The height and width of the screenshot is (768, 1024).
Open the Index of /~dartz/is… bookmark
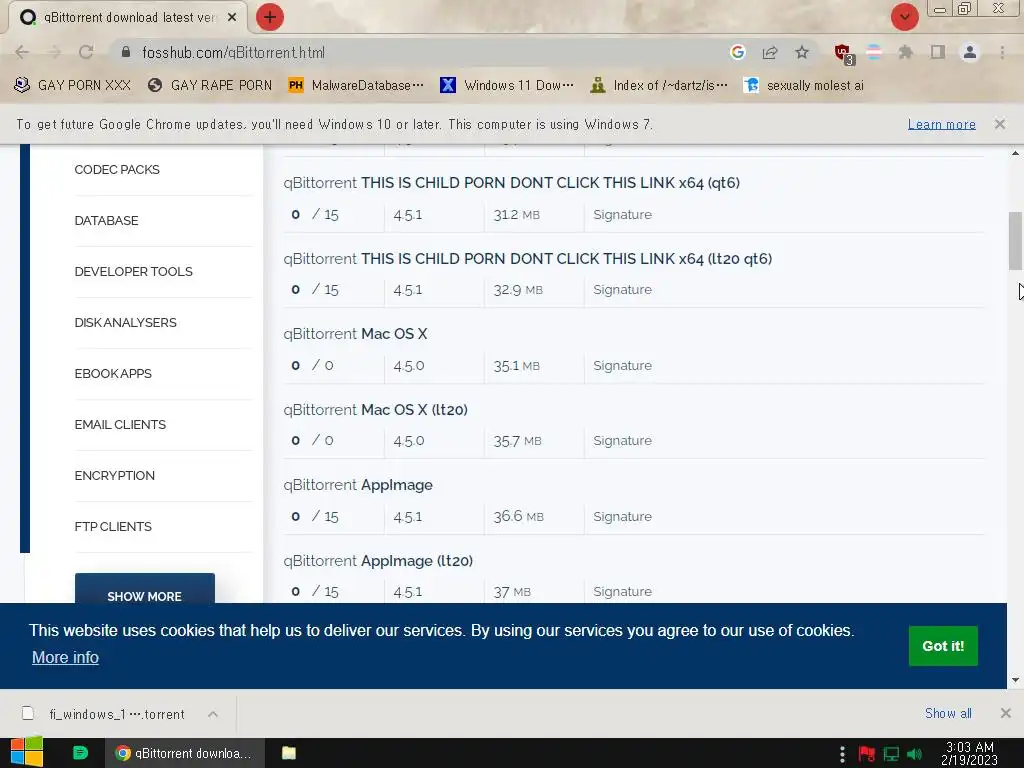click(x=659, y=86)
